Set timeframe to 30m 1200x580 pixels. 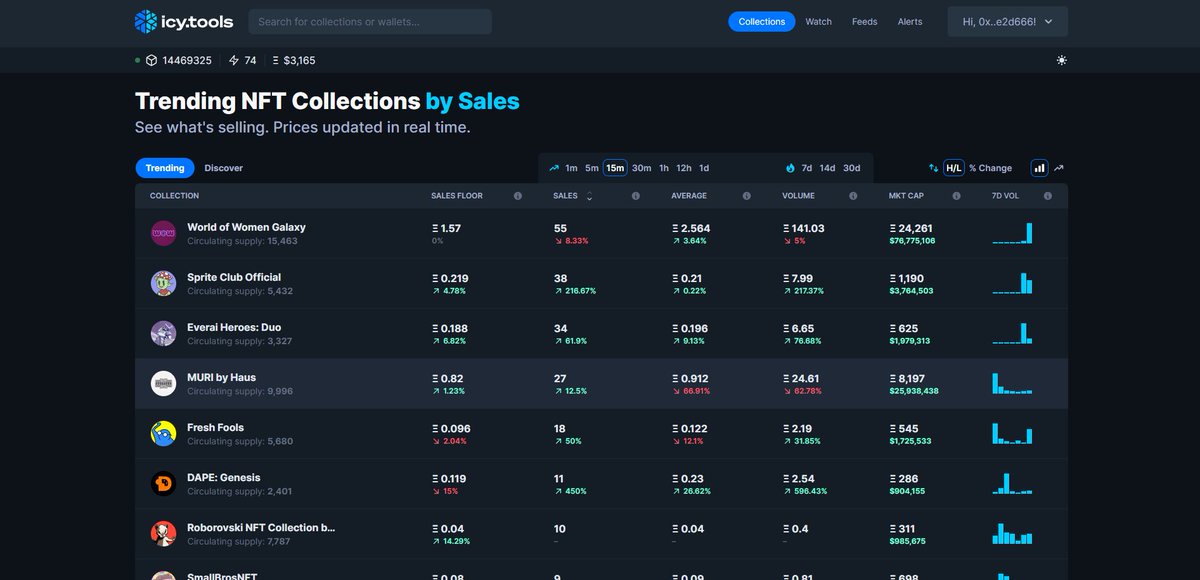coord(641,168)
